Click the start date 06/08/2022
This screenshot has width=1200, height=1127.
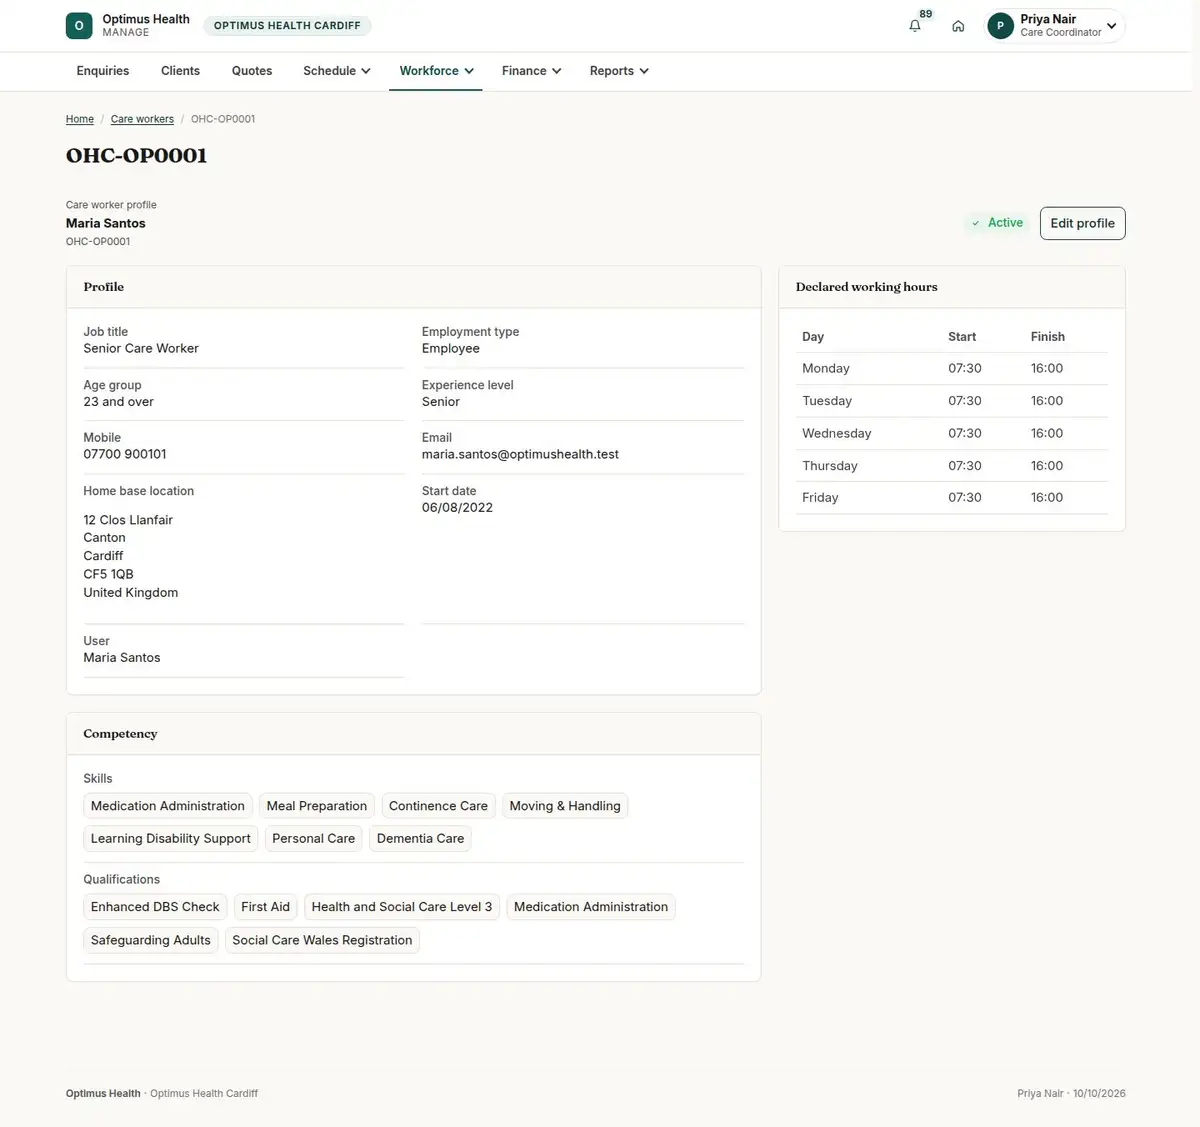coord(457,507)
